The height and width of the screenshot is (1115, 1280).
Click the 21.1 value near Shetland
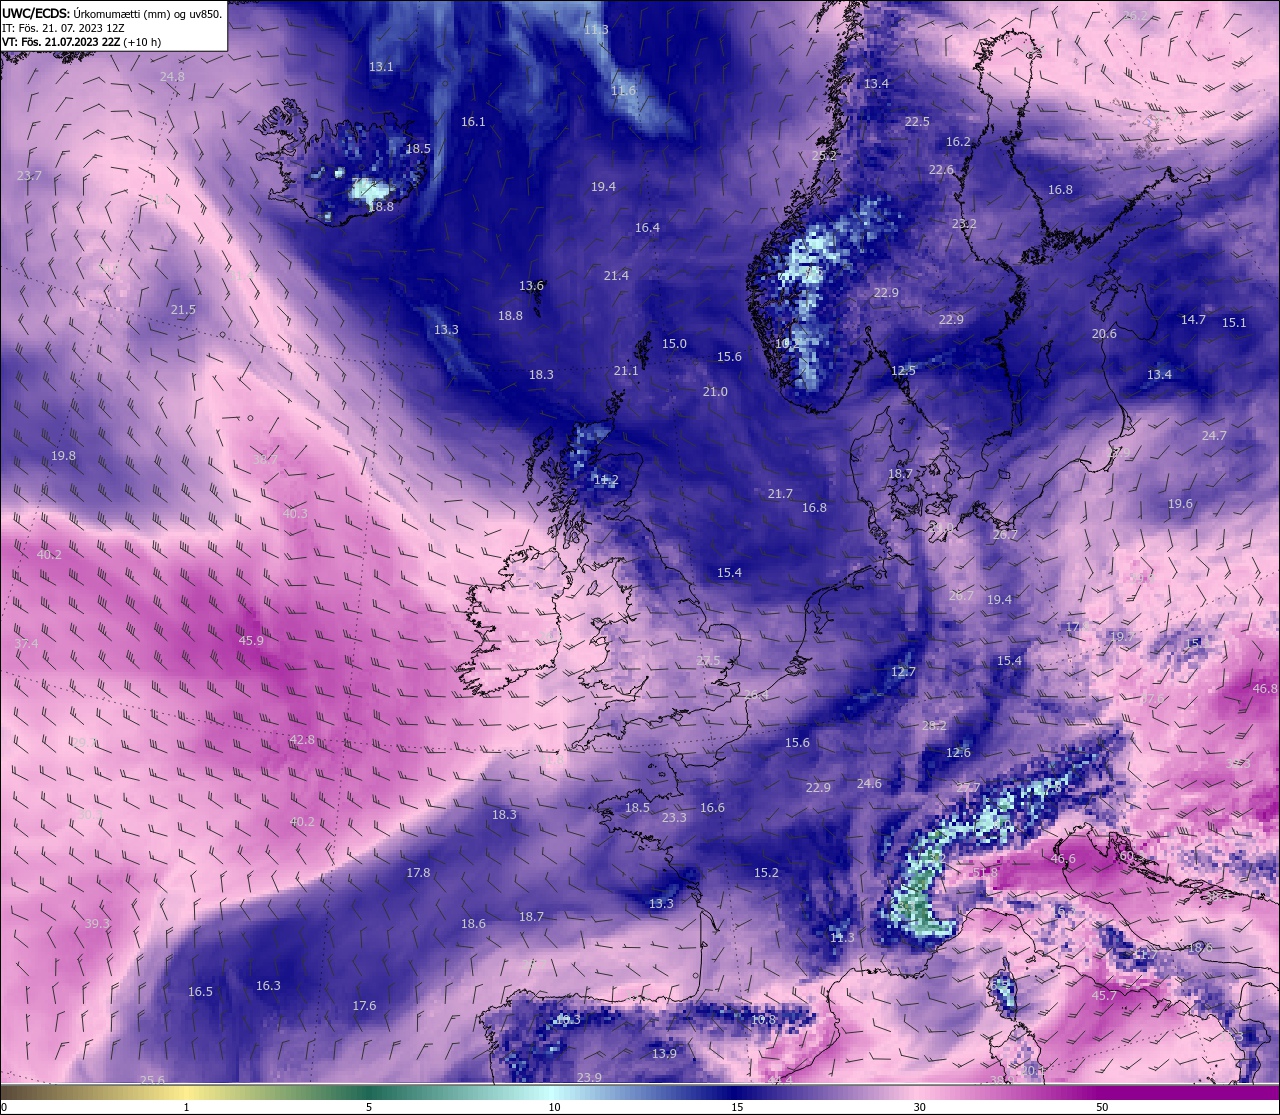tap(626, 371)
